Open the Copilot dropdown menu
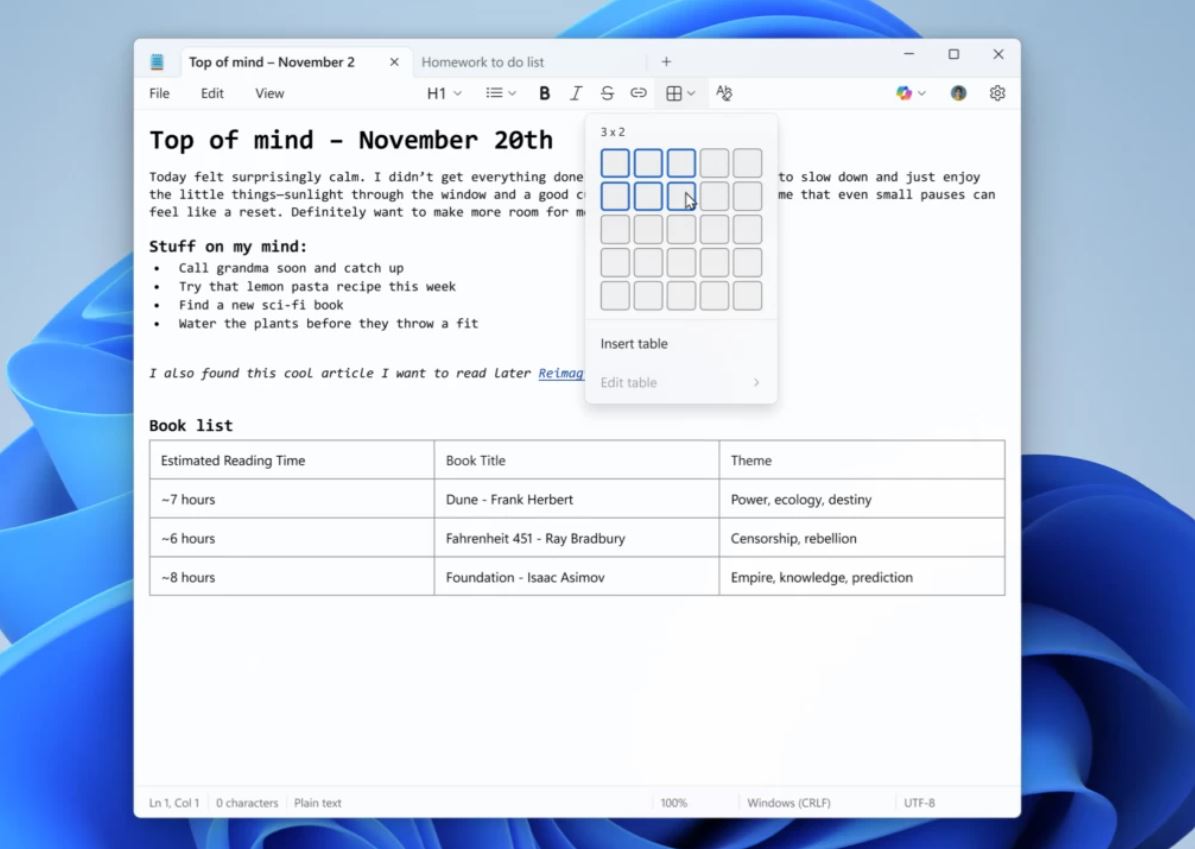1195x849 pixels. pyautogui.click(x=911, y=93)
